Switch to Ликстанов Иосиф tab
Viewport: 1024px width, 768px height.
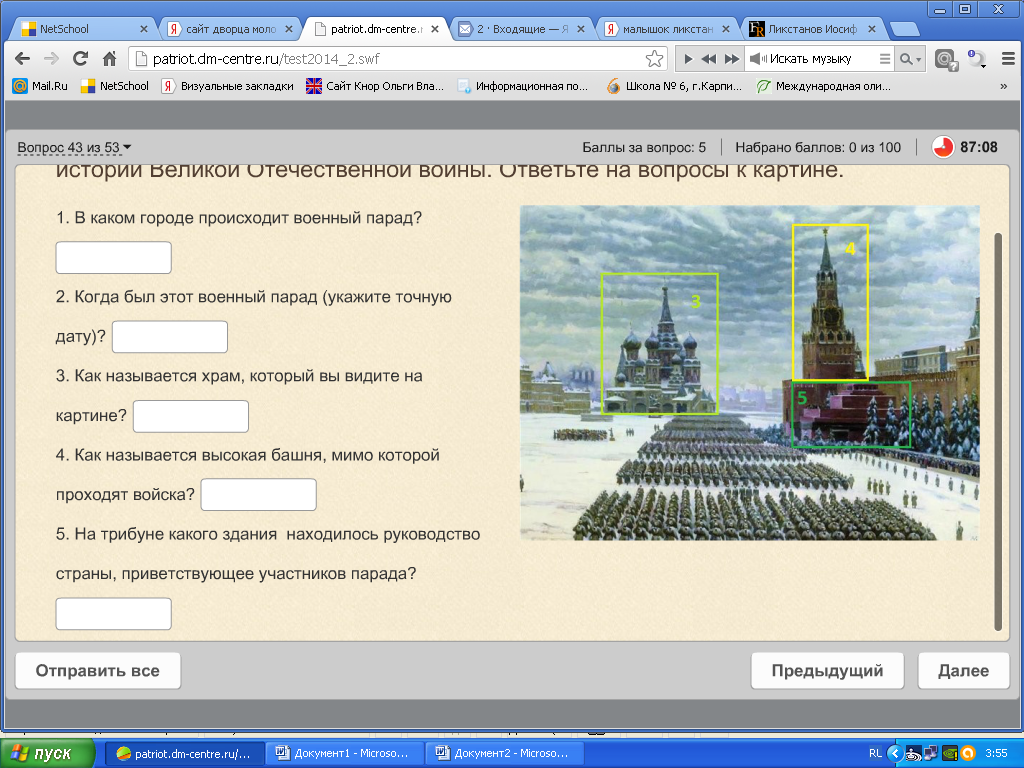coord(813,29)
